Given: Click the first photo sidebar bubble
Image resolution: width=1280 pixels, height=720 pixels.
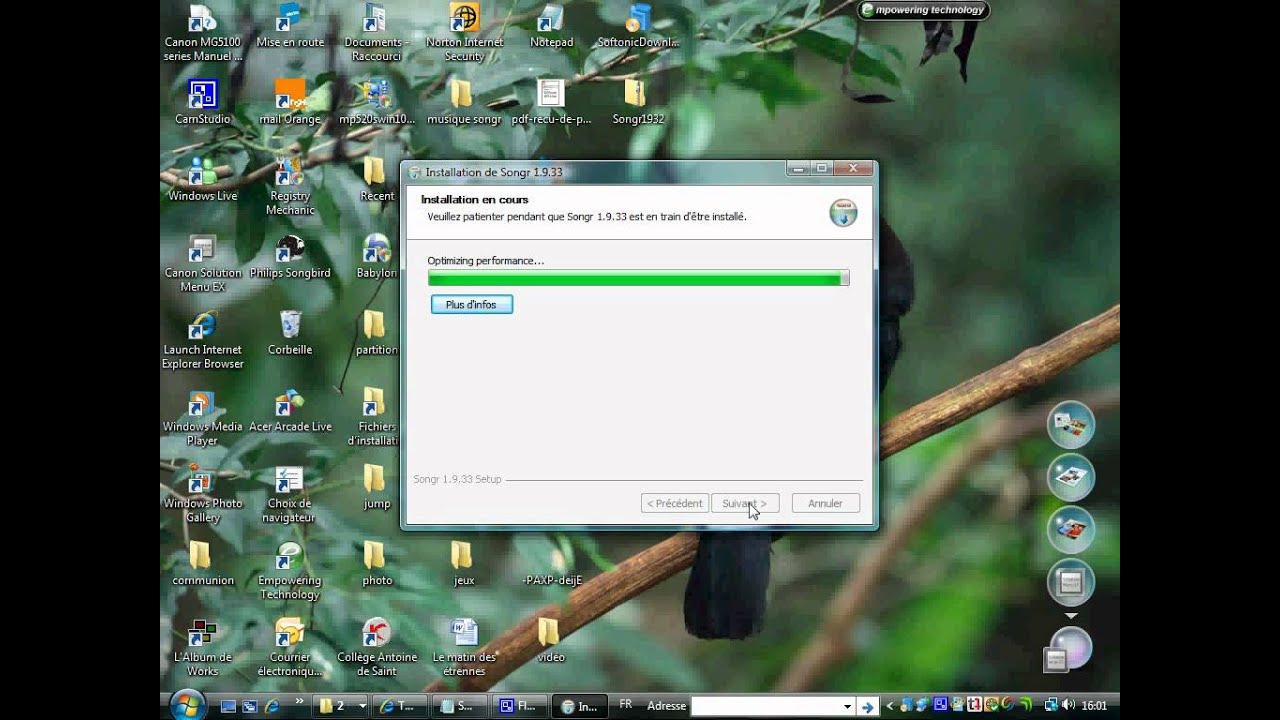Looking at the screenshot, I should pos(1070,425).
